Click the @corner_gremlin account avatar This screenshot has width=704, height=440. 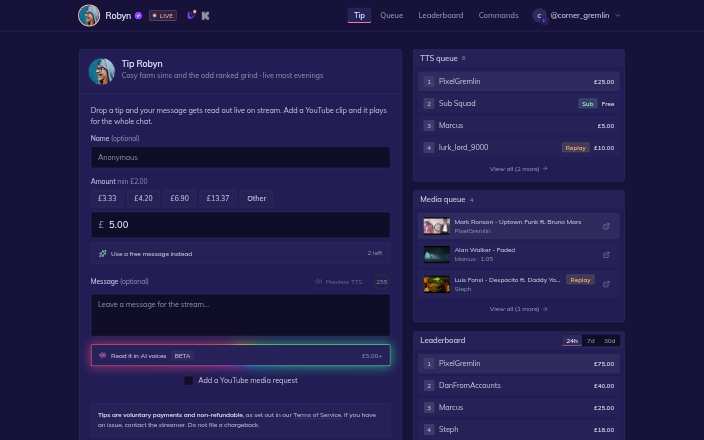(539, 16)
